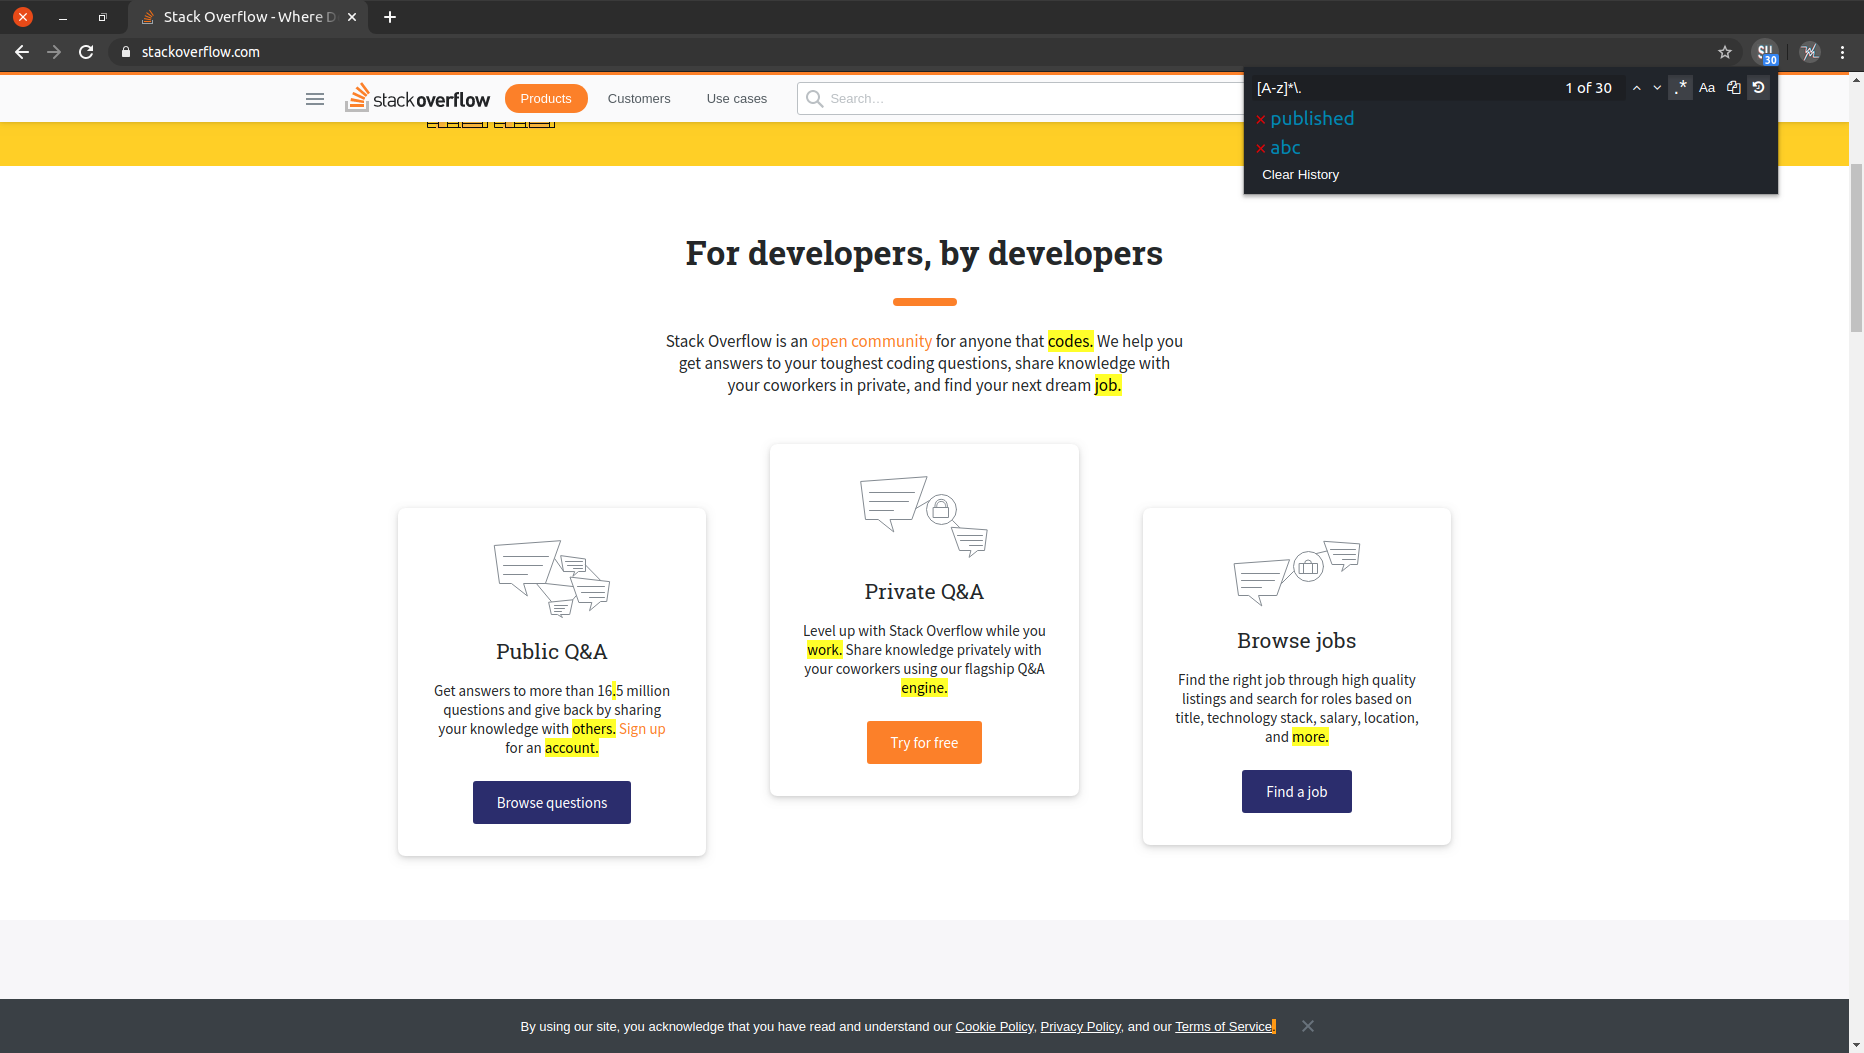View site security lock info
The height and width of the screenshot is (1053, 1864).
click(x=126, y=52)
